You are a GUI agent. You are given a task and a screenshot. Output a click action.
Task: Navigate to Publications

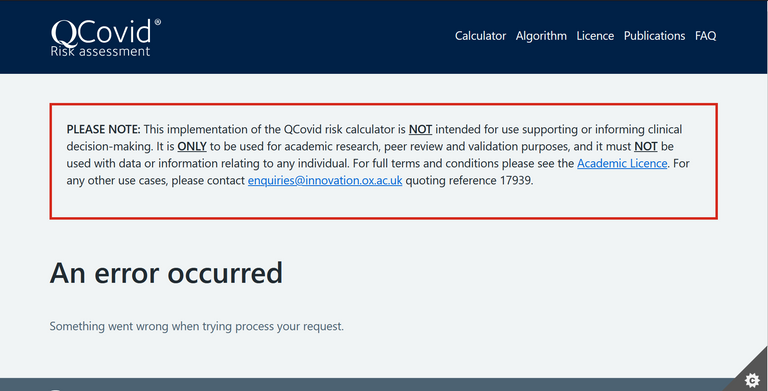[654, 36]
